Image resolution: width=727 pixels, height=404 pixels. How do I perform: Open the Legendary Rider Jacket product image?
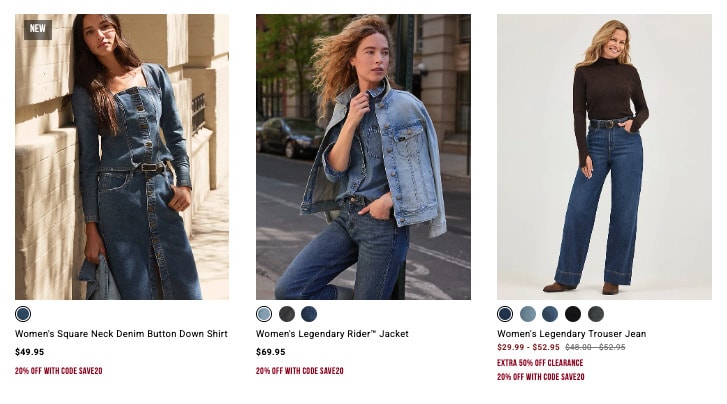[363, 157]
